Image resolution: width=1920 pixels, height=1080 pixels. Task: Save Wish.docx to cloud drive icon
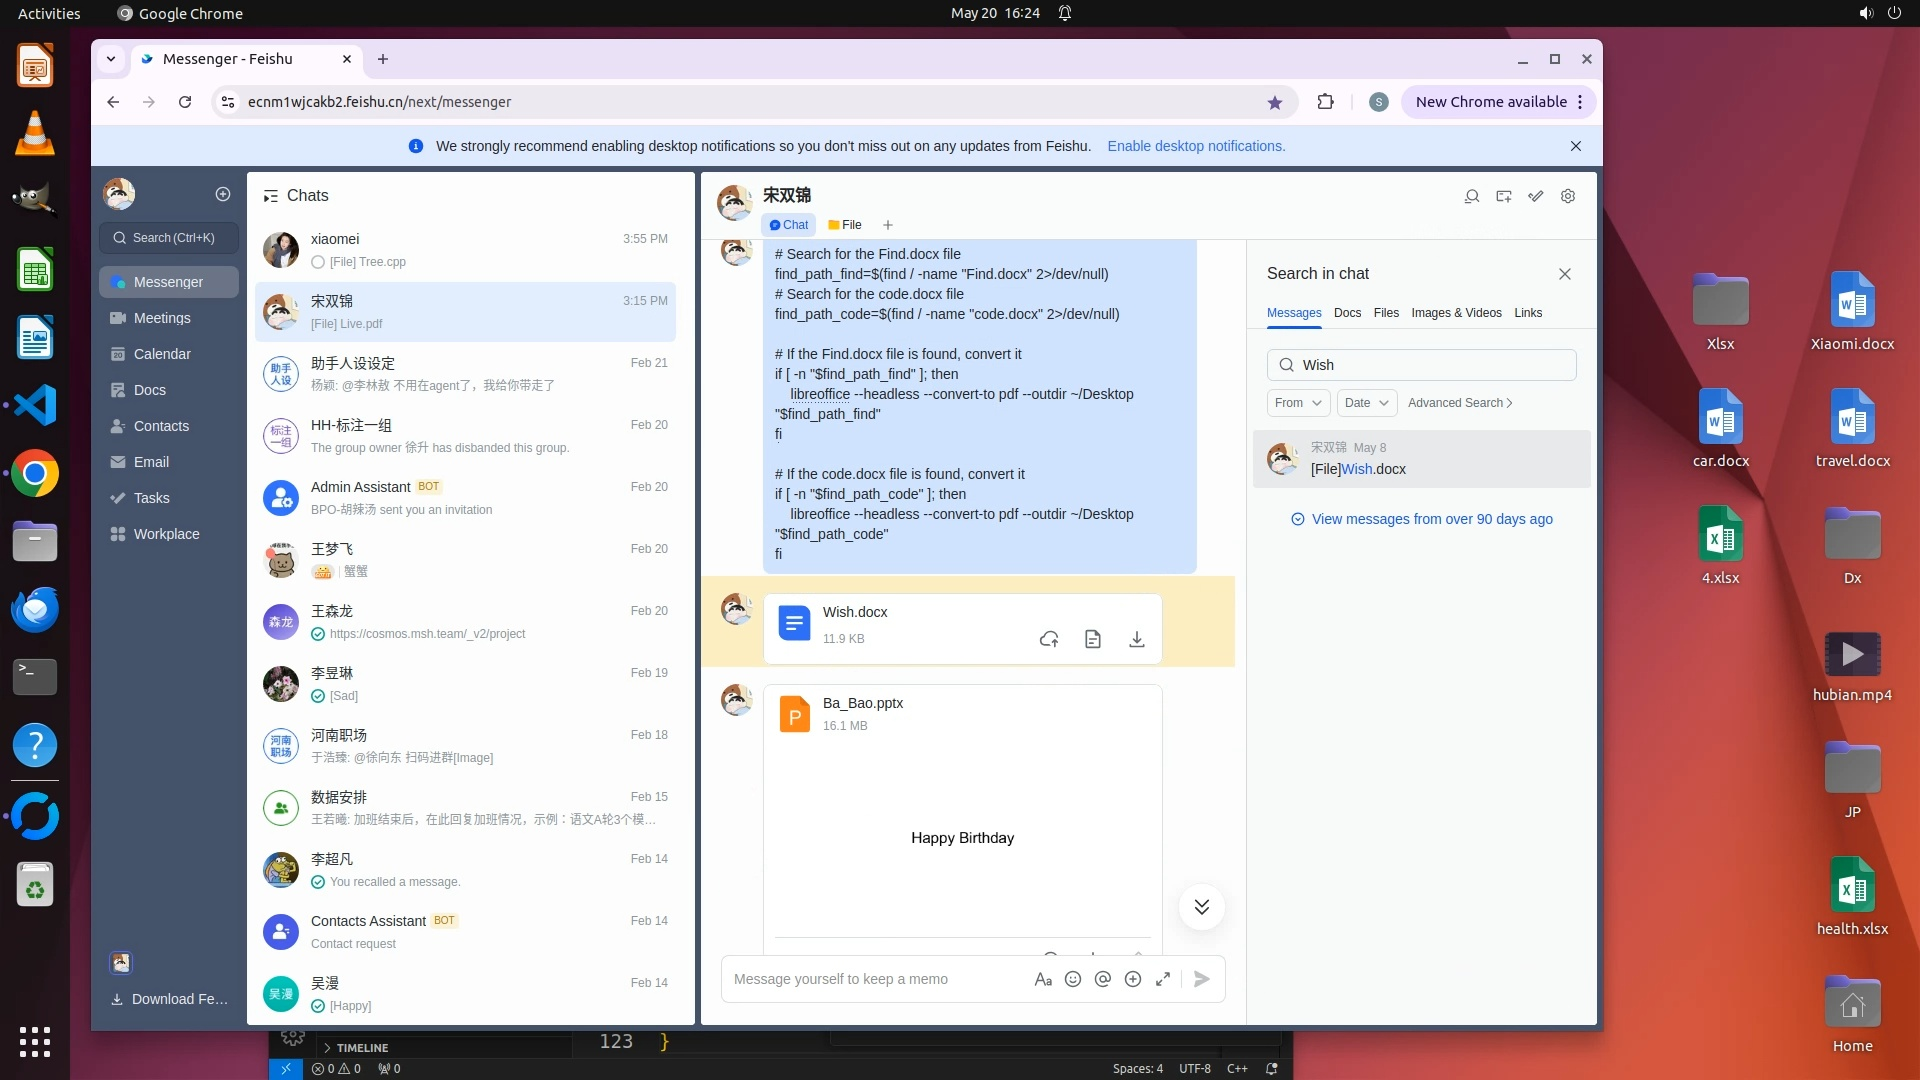coord(1049,639)
